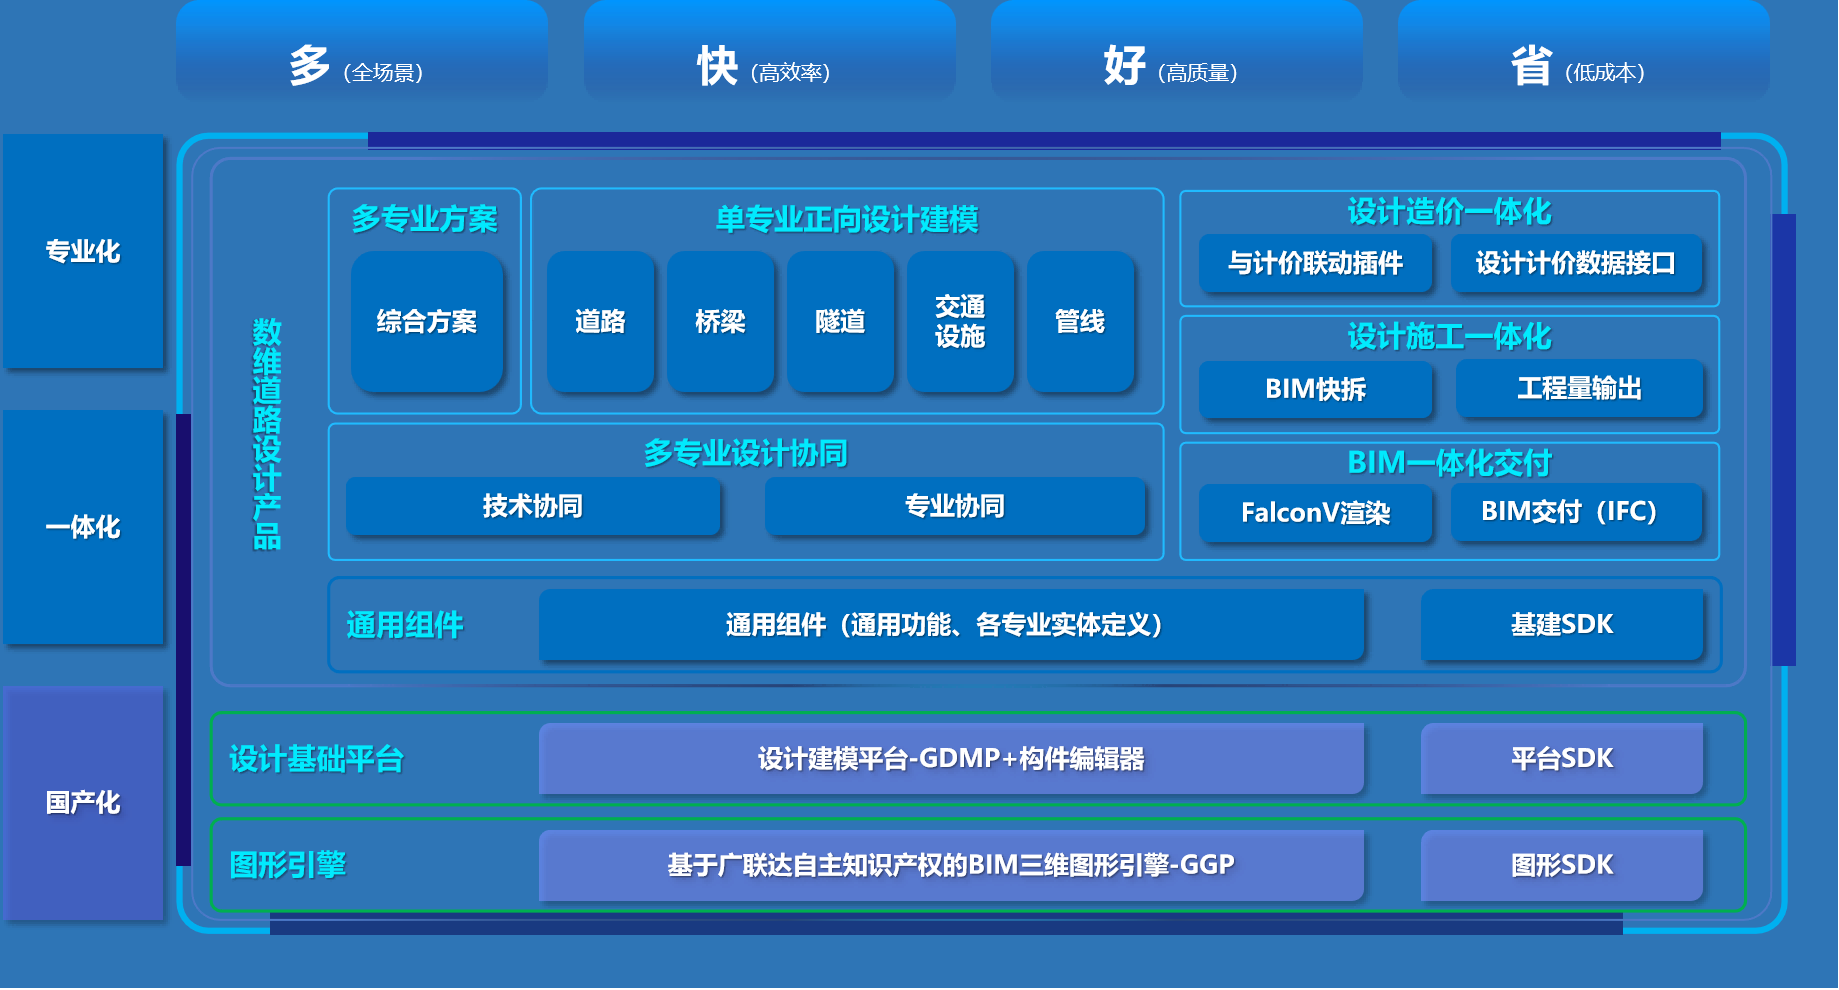Screen dimensions: 1839x990
Task: Open the 交通设施 module
Action: [x=960, y=322]
